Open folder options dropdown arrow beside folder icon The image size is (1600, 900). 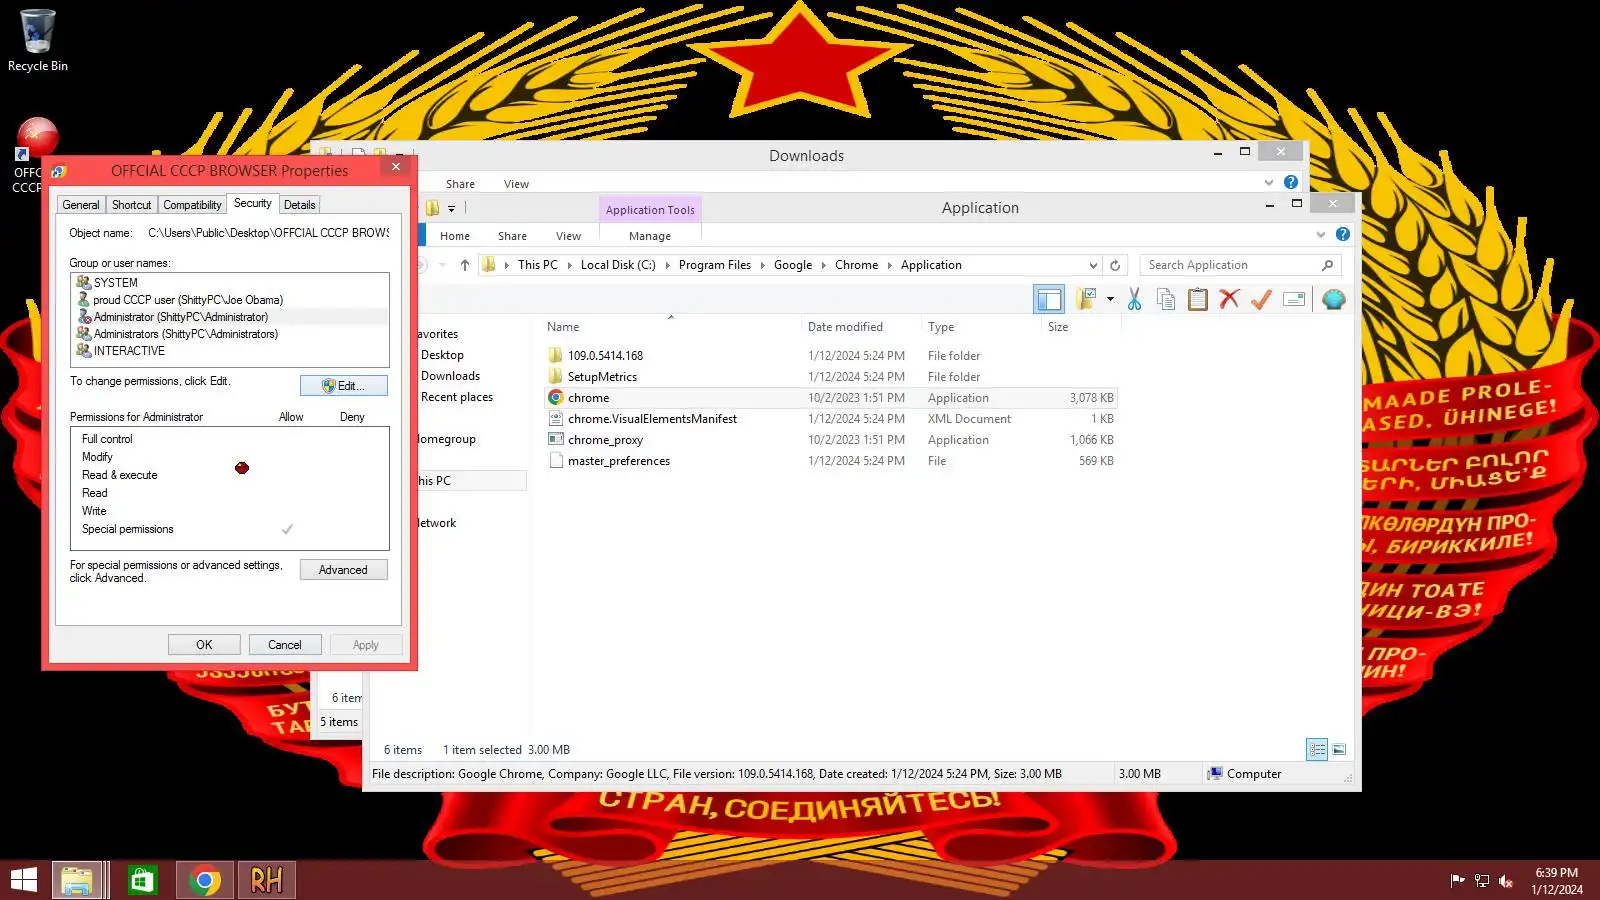point(1110,299)
